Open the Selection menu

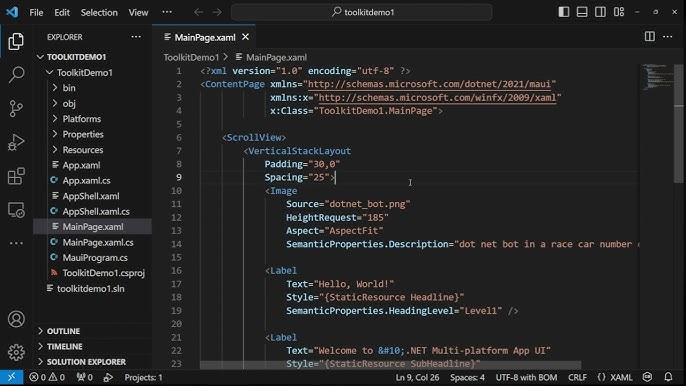pos(99,13)
